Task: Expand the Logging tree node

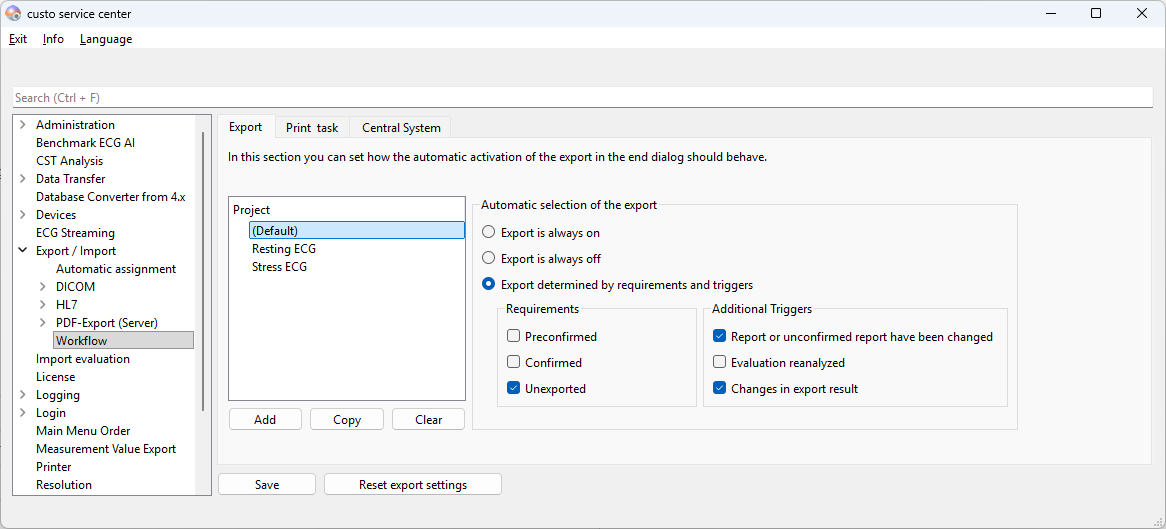Action: coord(23,395)
